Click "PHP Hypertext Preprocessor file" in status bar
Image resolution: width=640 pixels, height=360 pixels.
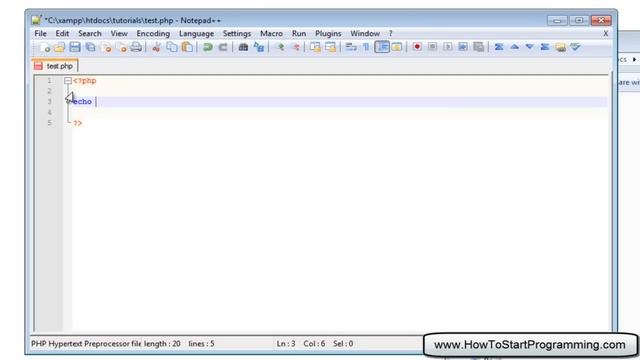[86, 344]
